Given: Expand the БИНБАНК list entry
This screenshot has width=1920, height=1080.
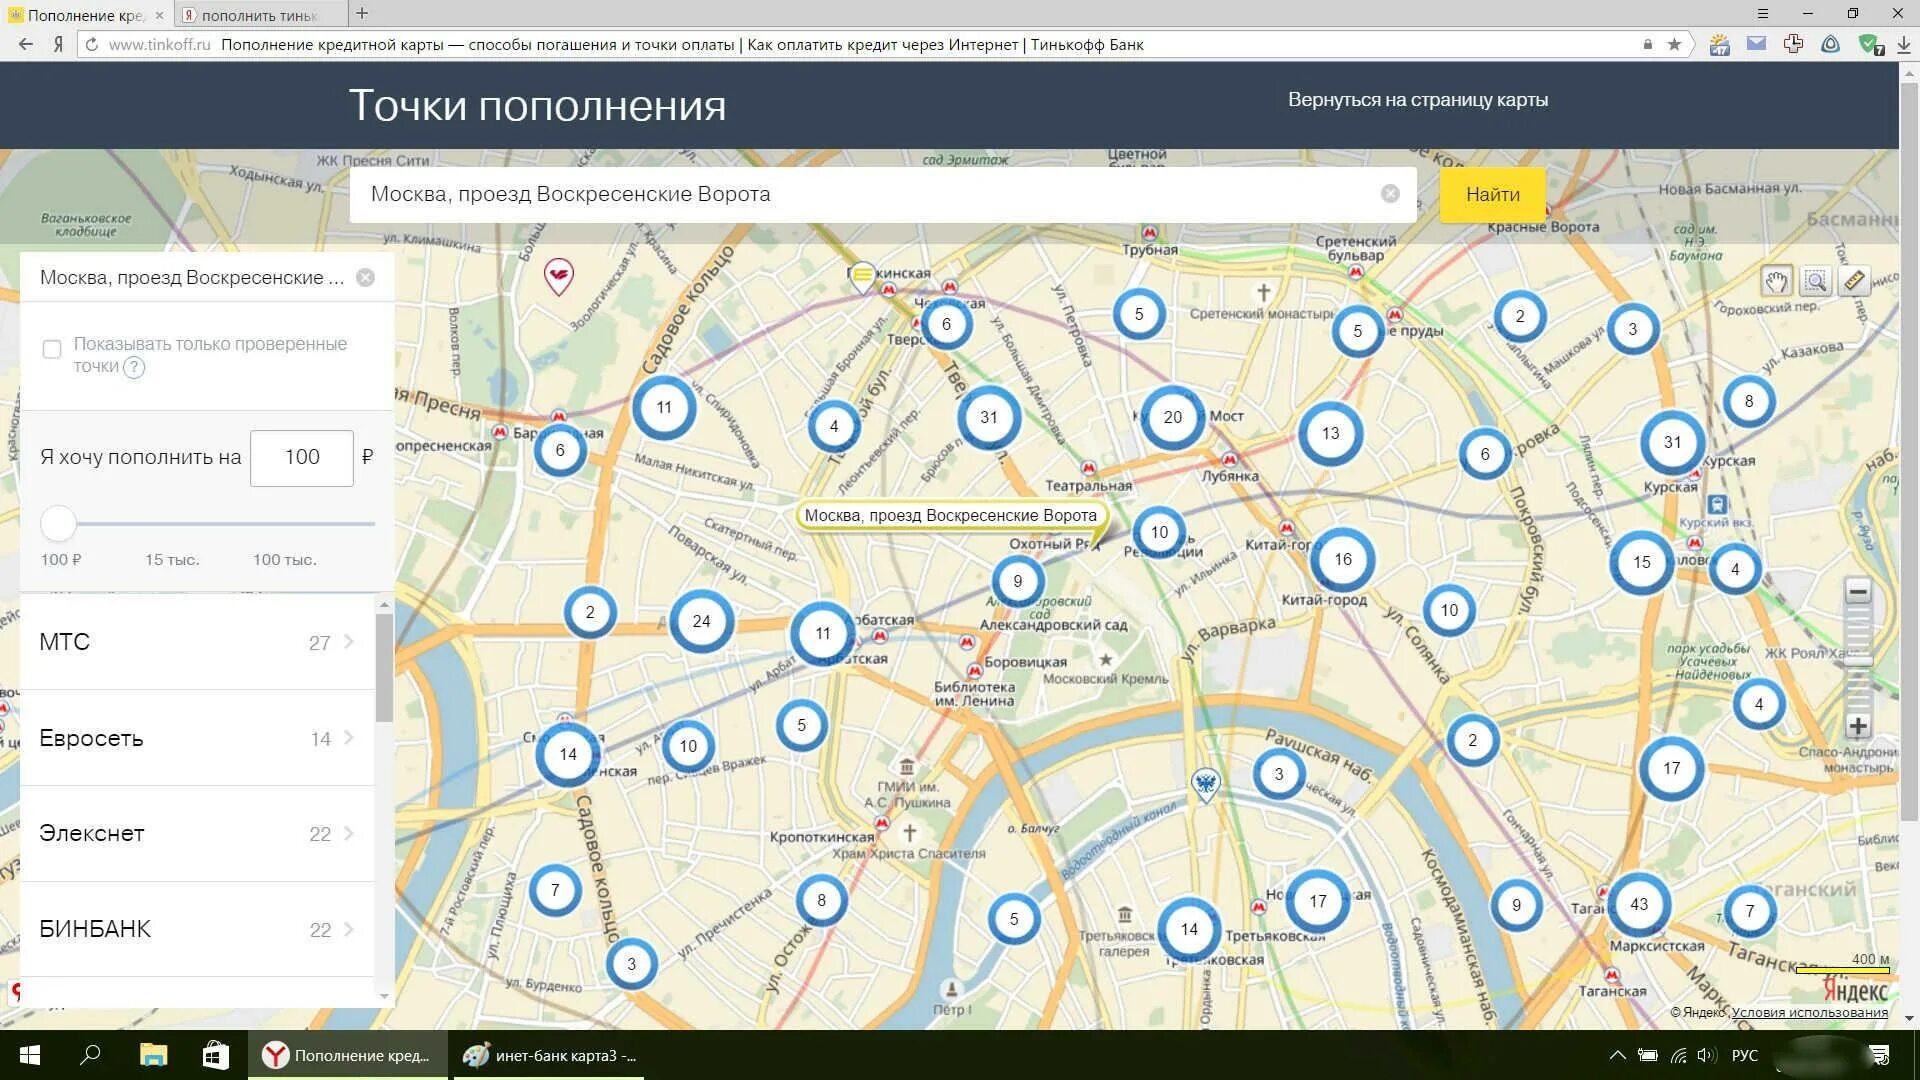Looking at the screenshot, I should coord(198,930).
